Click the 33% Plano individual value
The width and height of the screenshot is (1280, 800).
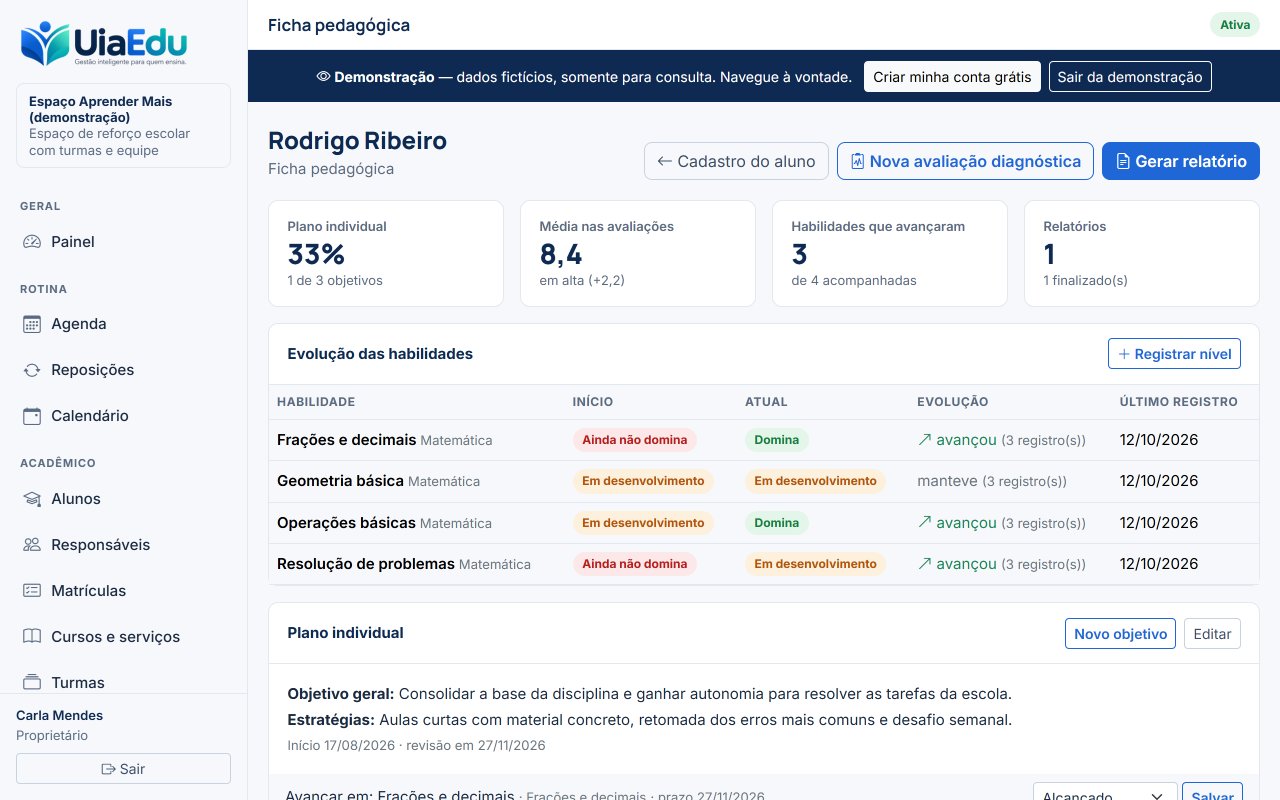(317, 254)
